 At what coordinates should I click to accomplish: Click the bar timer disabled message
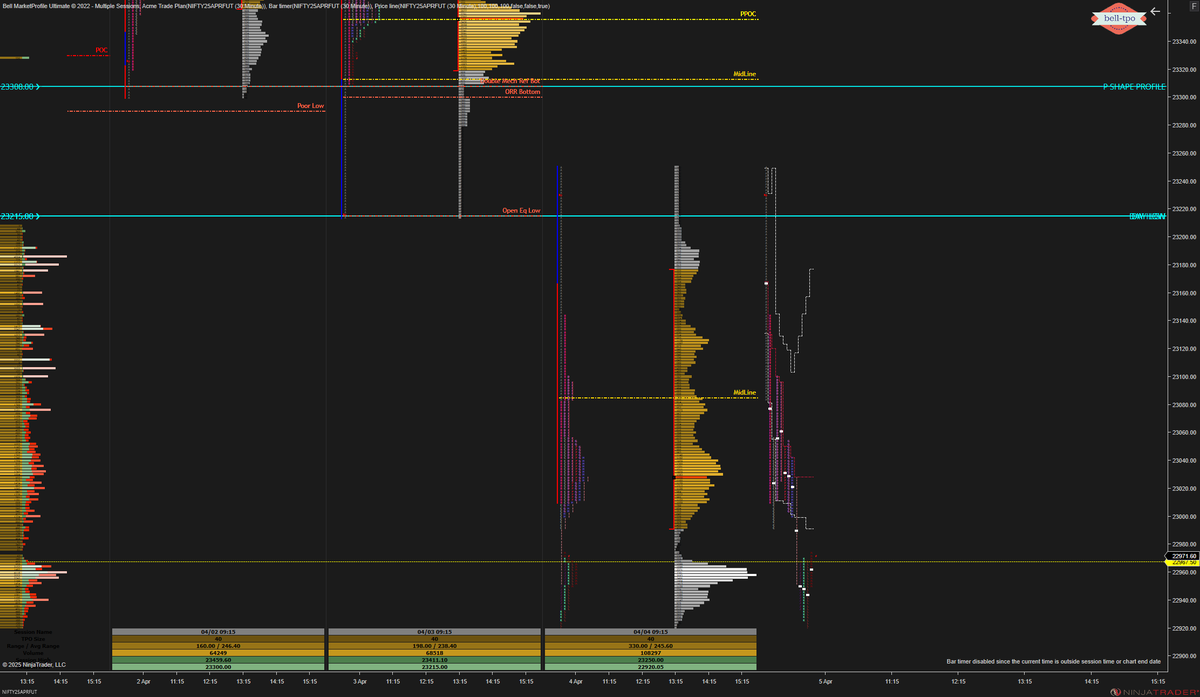1053,662
